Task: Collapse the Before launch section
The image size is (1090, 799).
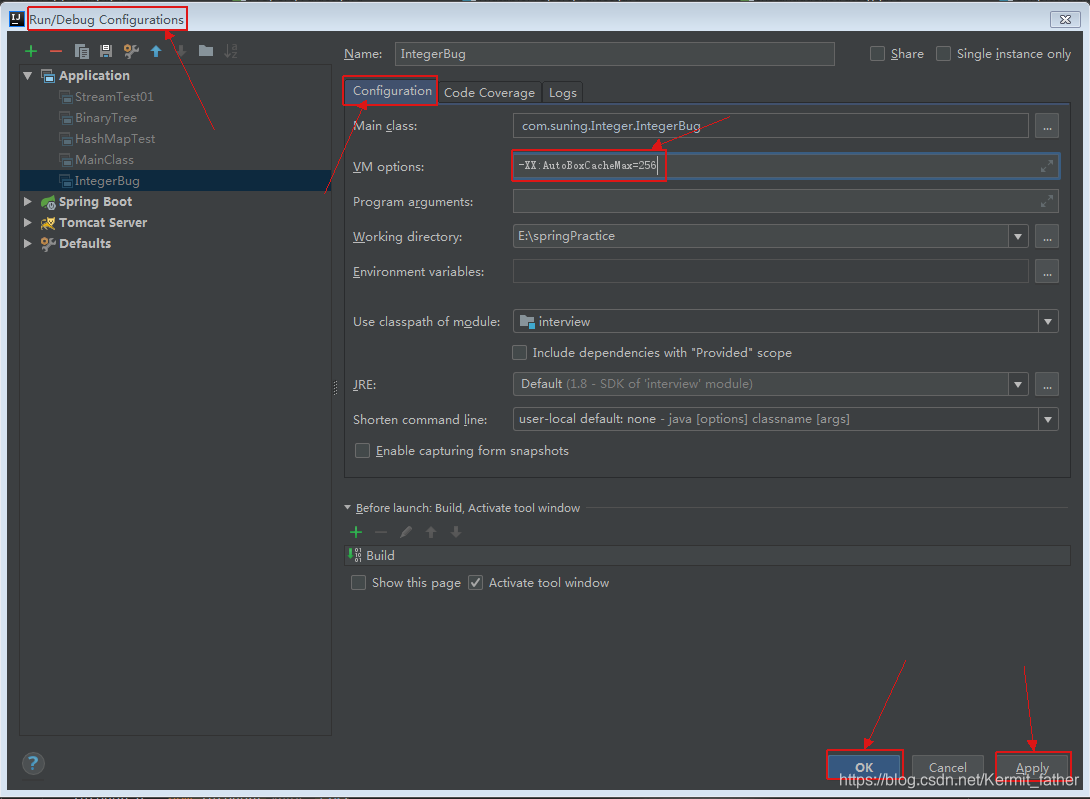Action: [348, 508]
